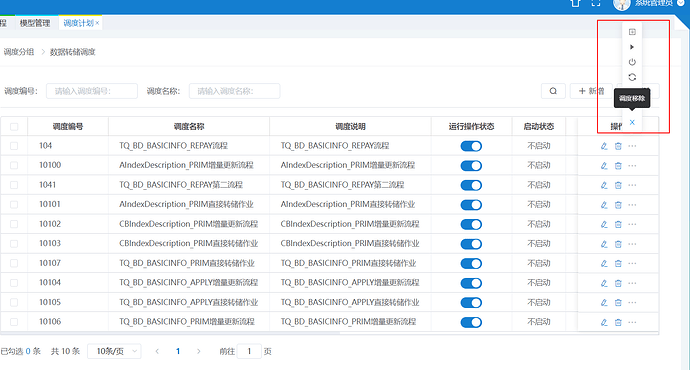Screen dimensions: 690x370
Task: Go to previous page arrow
Action: (157, 351)
